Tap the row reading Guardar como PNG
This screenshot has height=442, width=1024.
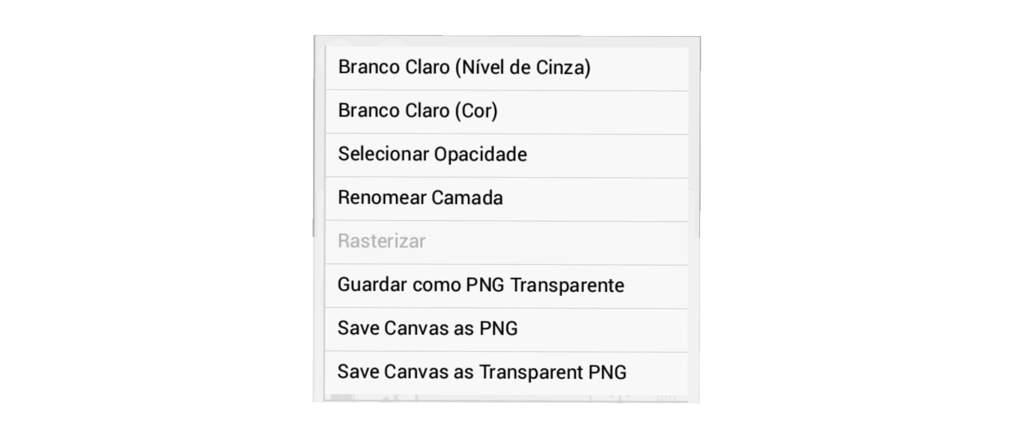coord(507,287)
